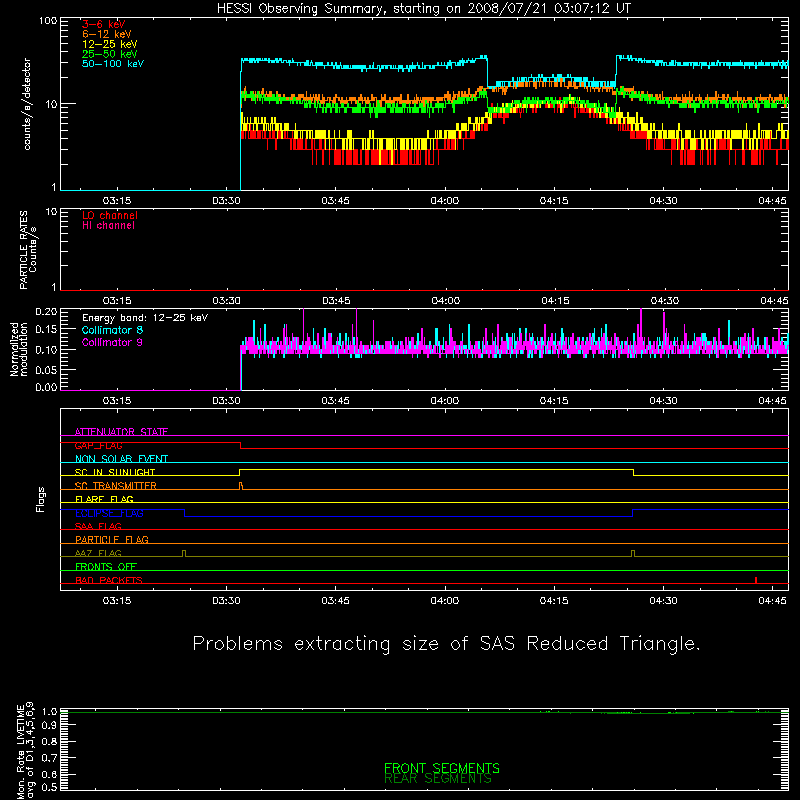Click the FLARE_FLAG label
This screenshot has width=800, height=800.
pos(104,499)
